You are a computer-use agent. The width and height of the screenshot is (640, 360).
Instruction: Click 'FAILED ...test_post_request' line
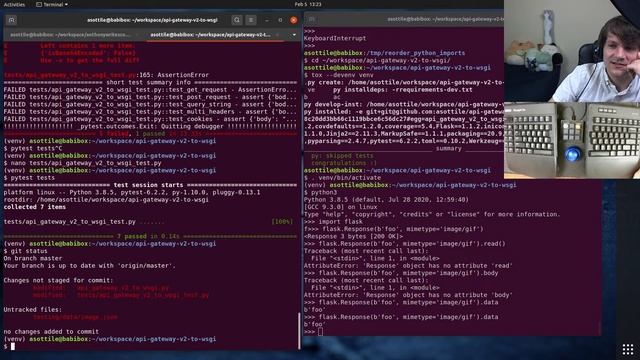(x=150, y=97)
